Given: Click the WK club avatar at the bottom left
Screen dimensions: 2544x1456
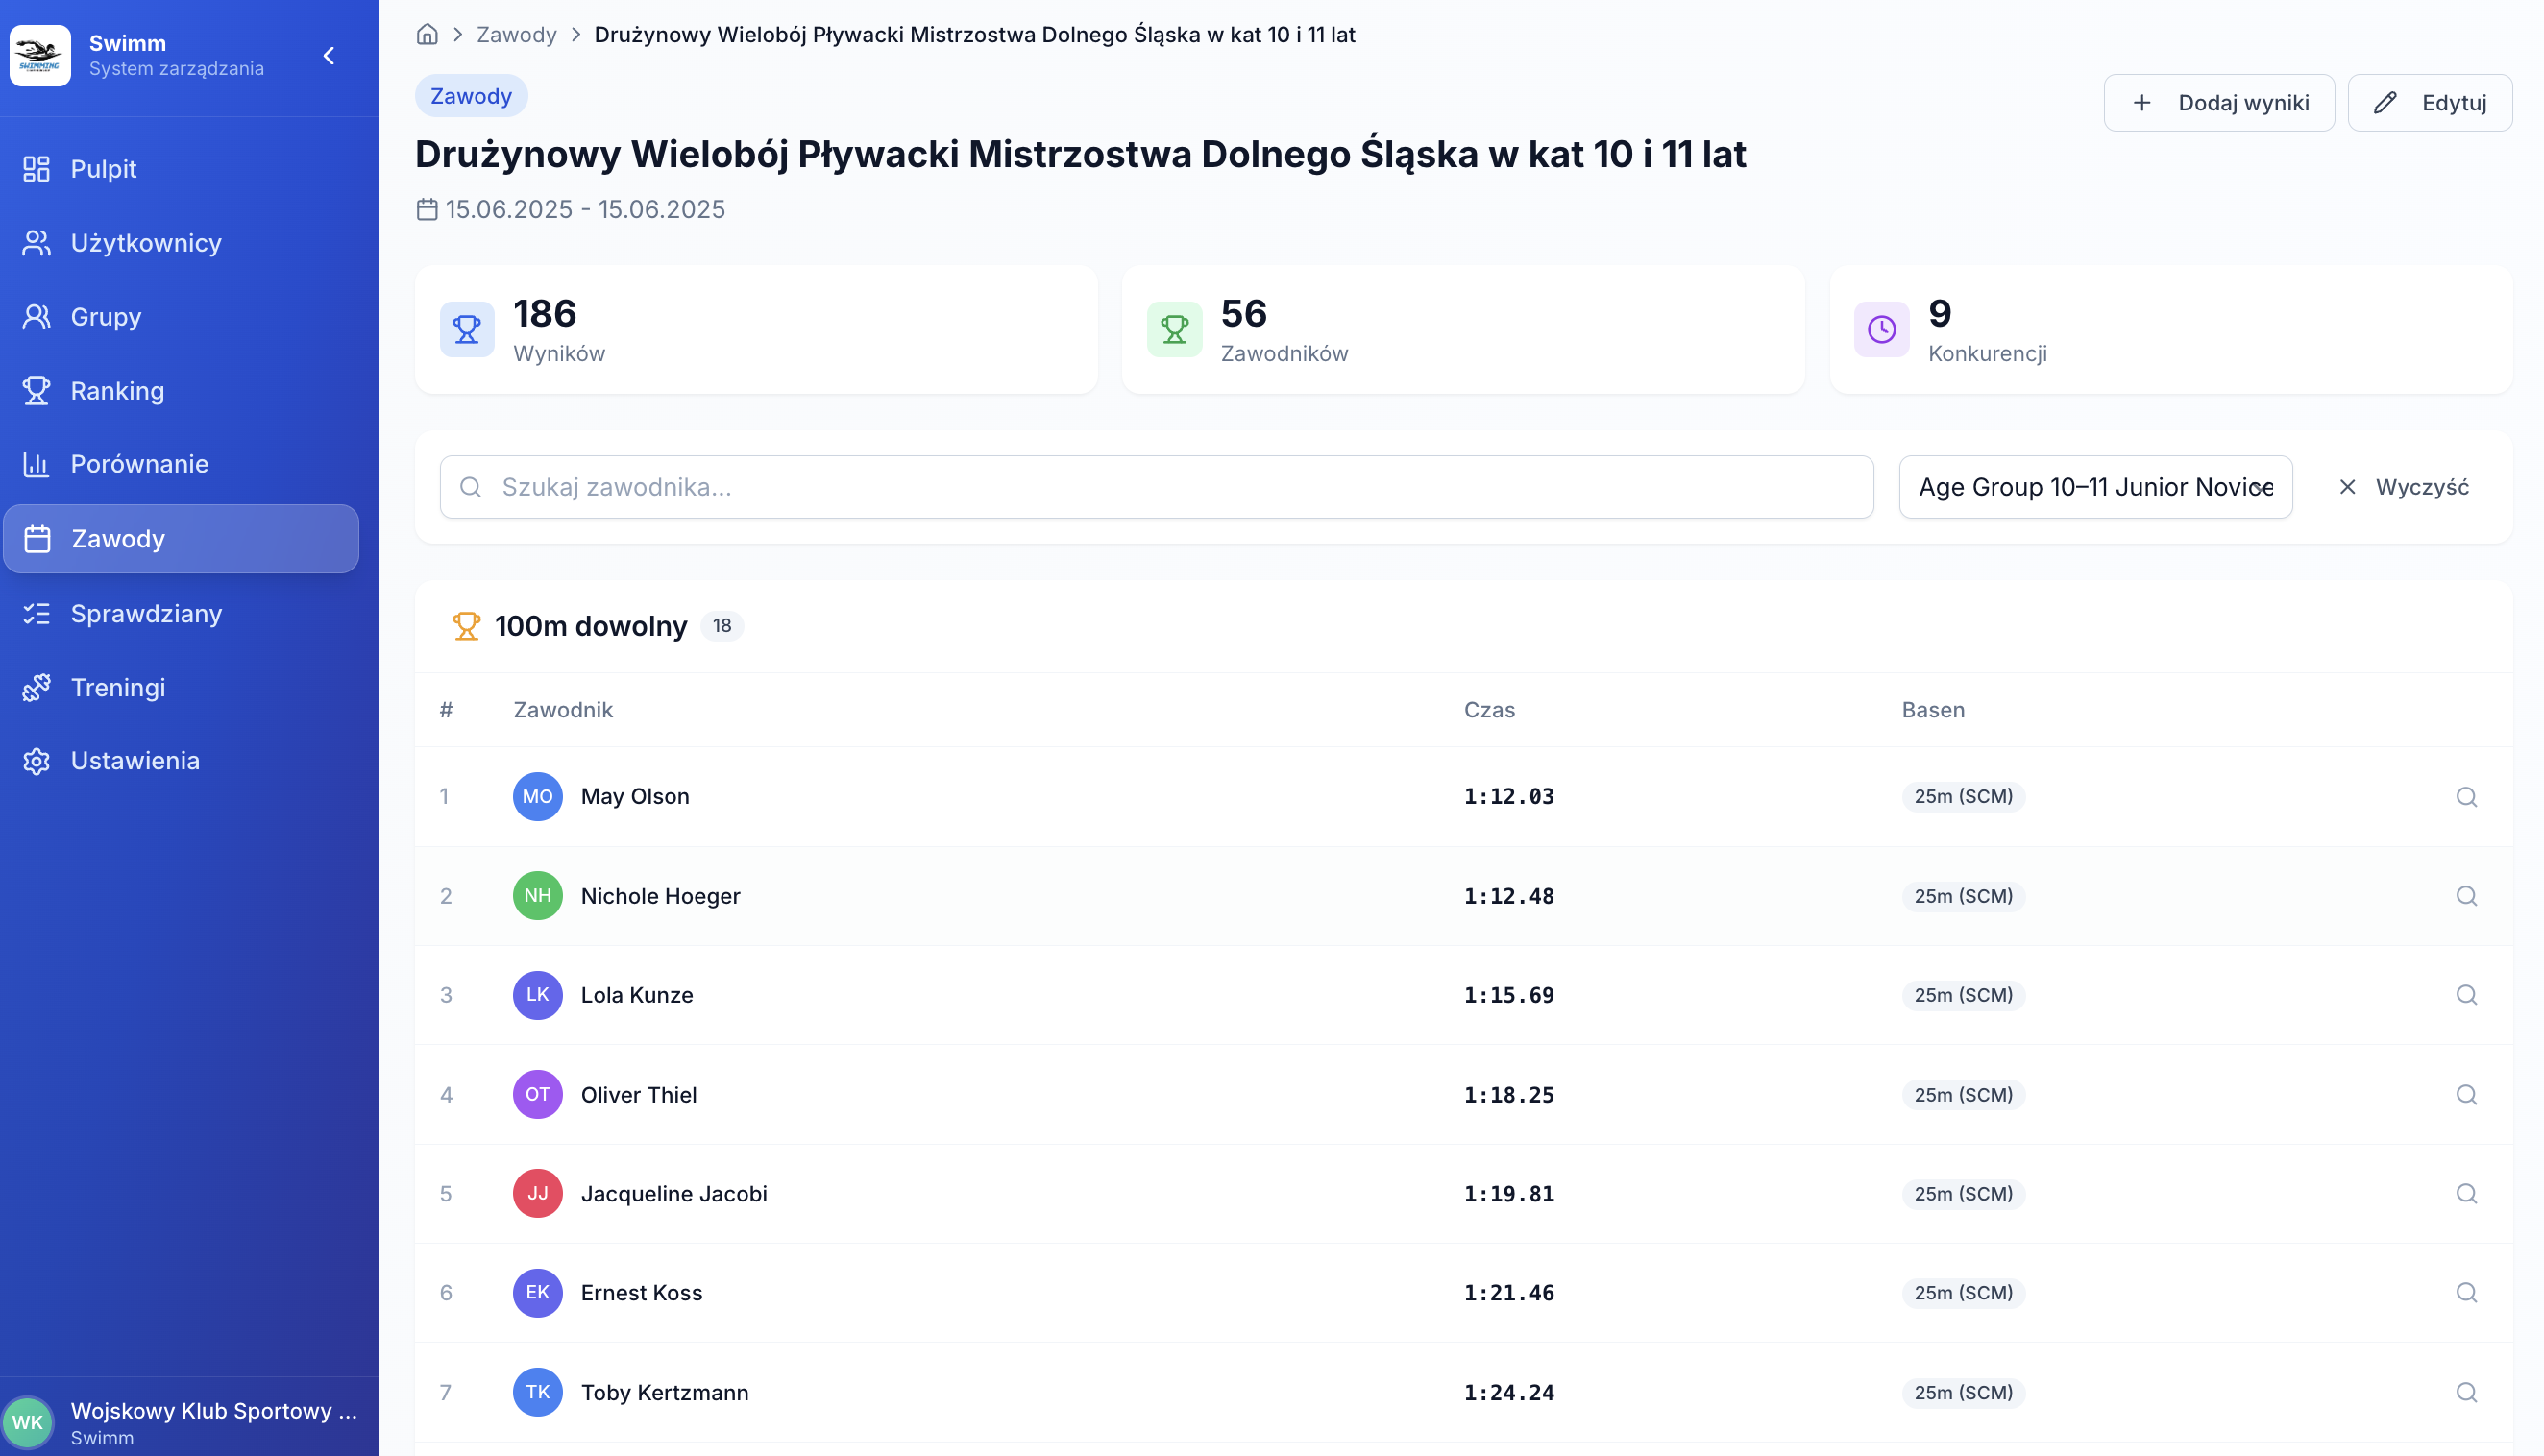Looking at the screenshot, I should point(28,1422).
